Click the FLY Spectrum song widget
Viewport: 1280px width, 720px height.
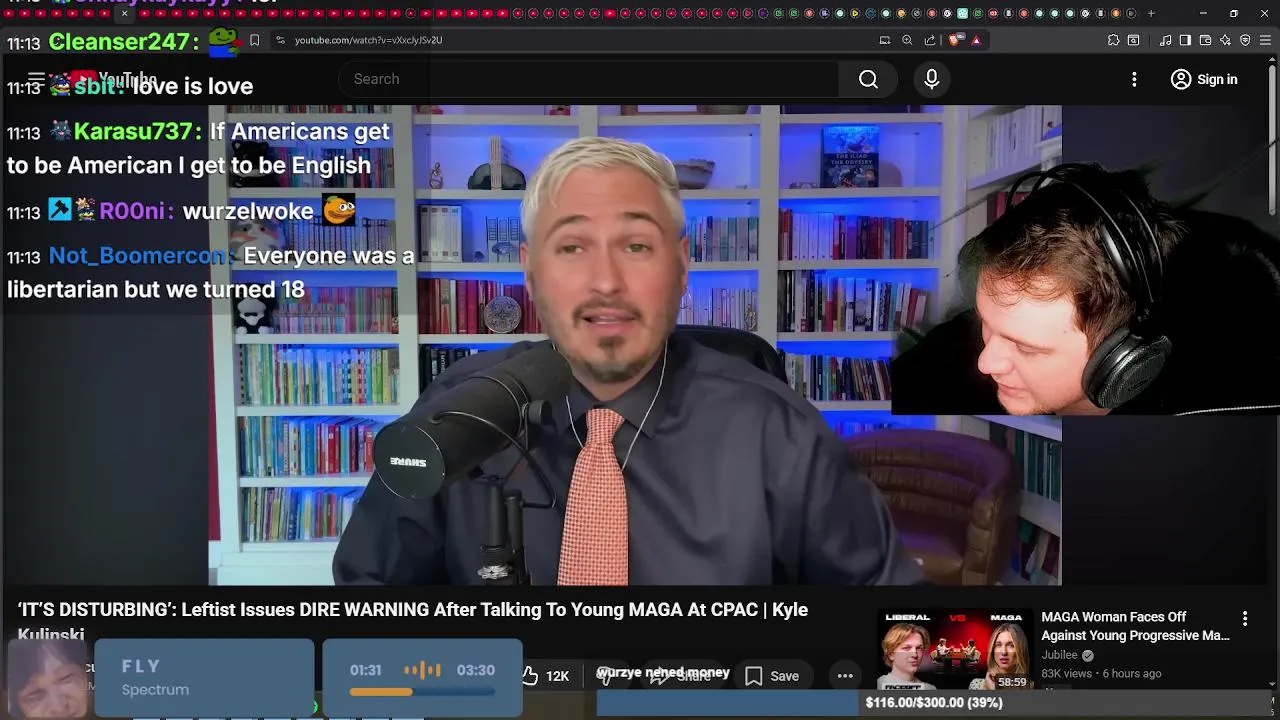pyautogui.click(x=204, y=677)
